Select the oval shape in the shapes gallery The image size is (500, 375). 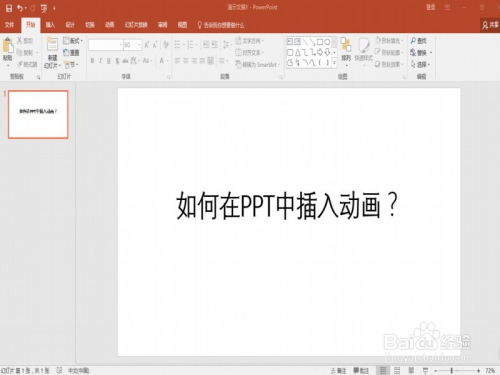327,42
